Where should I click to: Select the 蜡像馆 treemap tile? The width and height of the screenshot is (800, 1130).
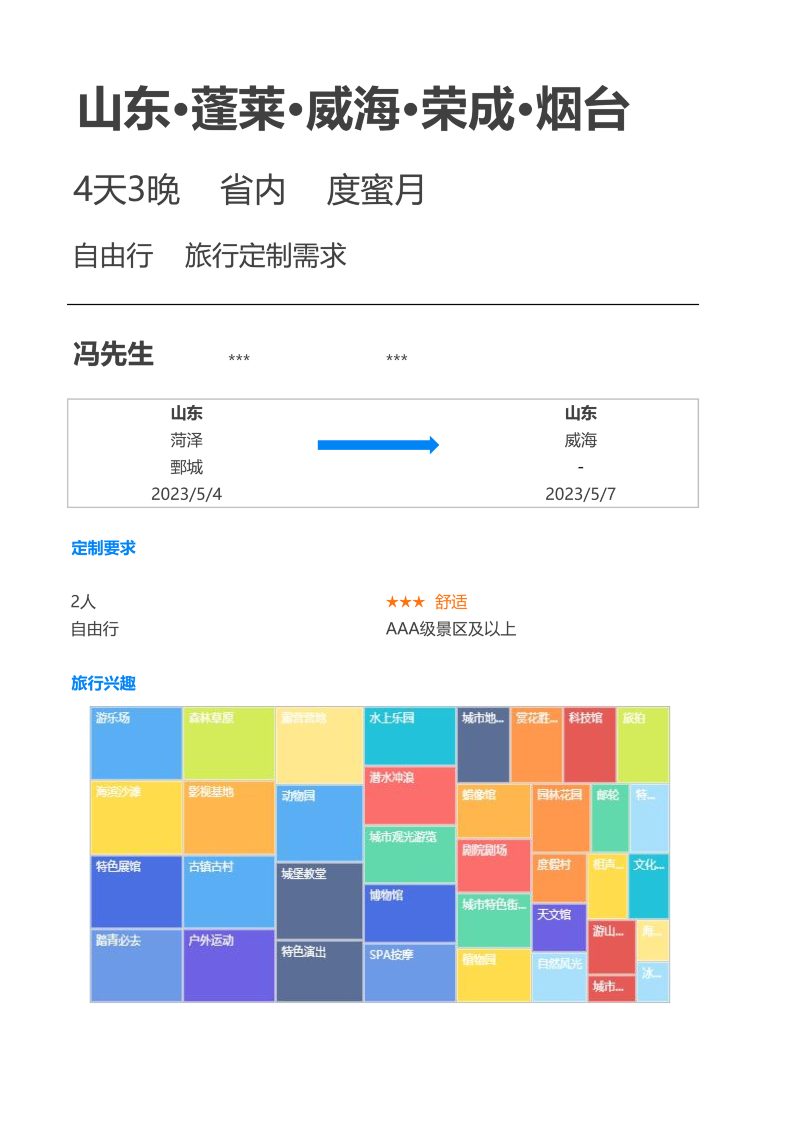[x=494, y=811]
